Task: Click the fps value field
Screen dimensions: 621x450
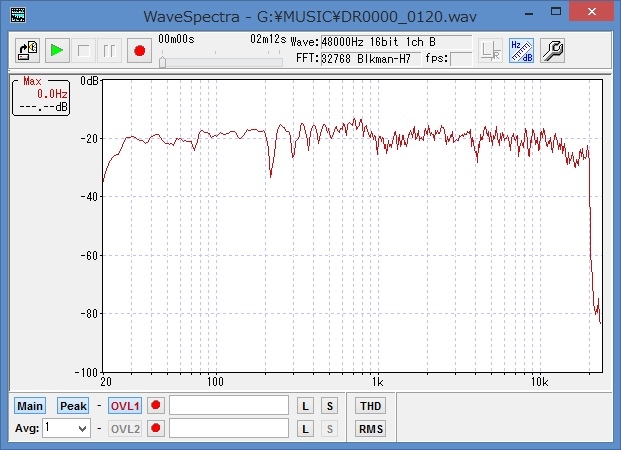Action: point(461,59)
